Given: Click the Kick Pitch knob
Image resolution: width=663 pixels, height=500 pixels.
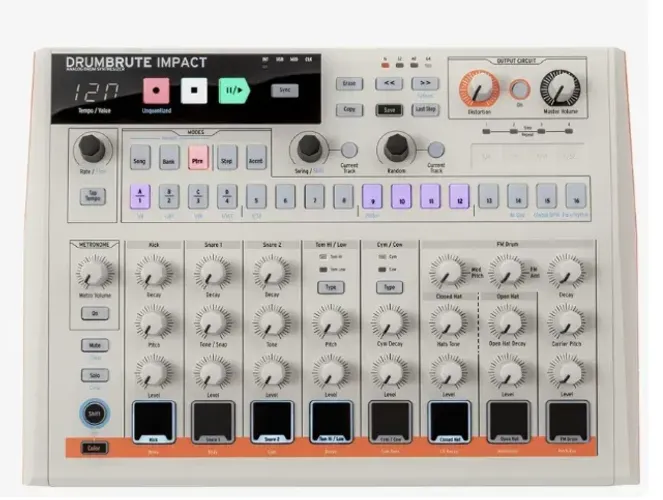Looking at the screenshot, I should (153, 322).
